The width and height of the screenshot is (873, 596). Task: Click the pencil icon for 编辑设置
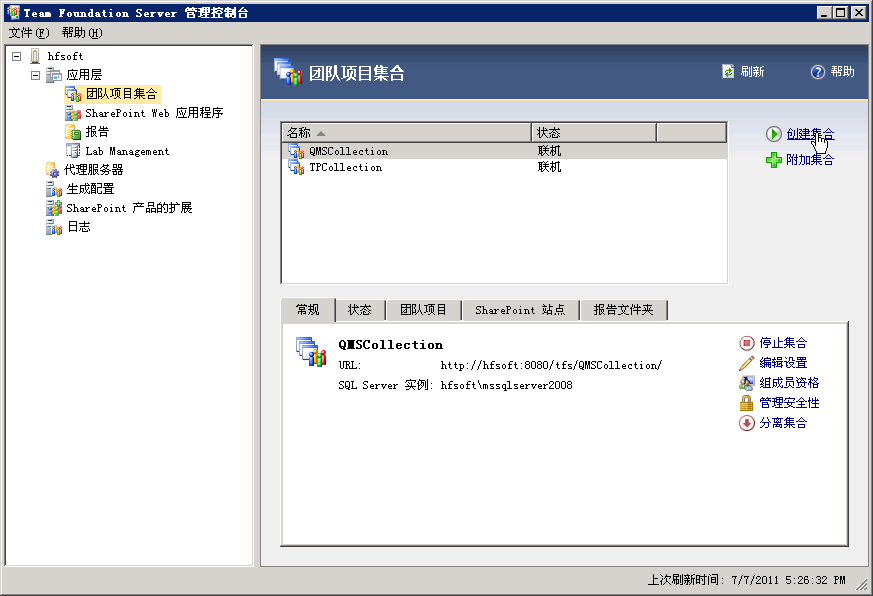(x=747, y=363)
